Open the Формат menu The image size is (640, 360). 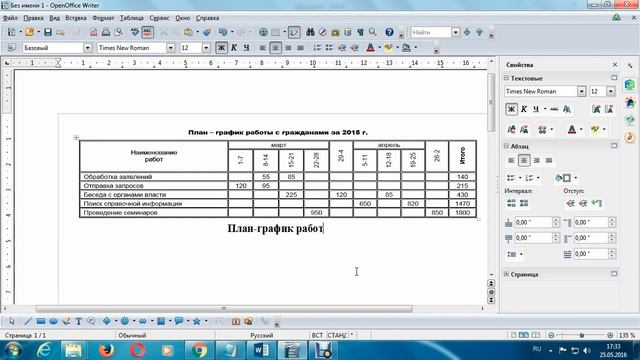[x=103, y=18]
